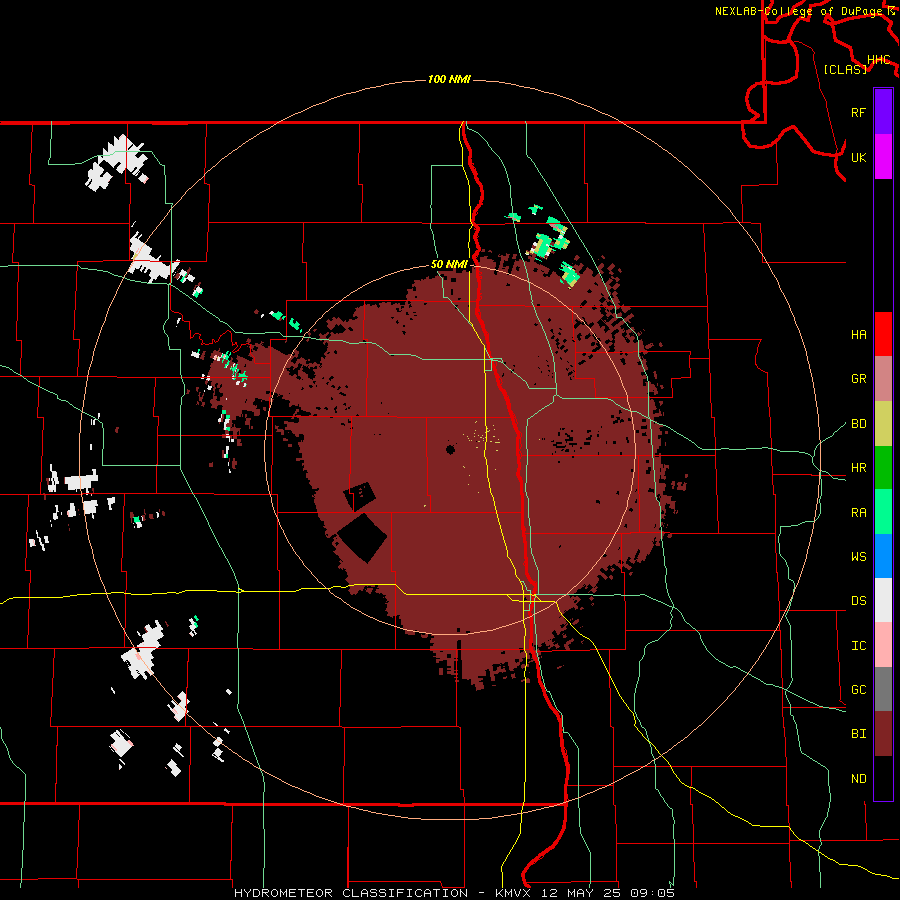Click the white DS legend swatch
900x900 pixels.
[883, 600]
